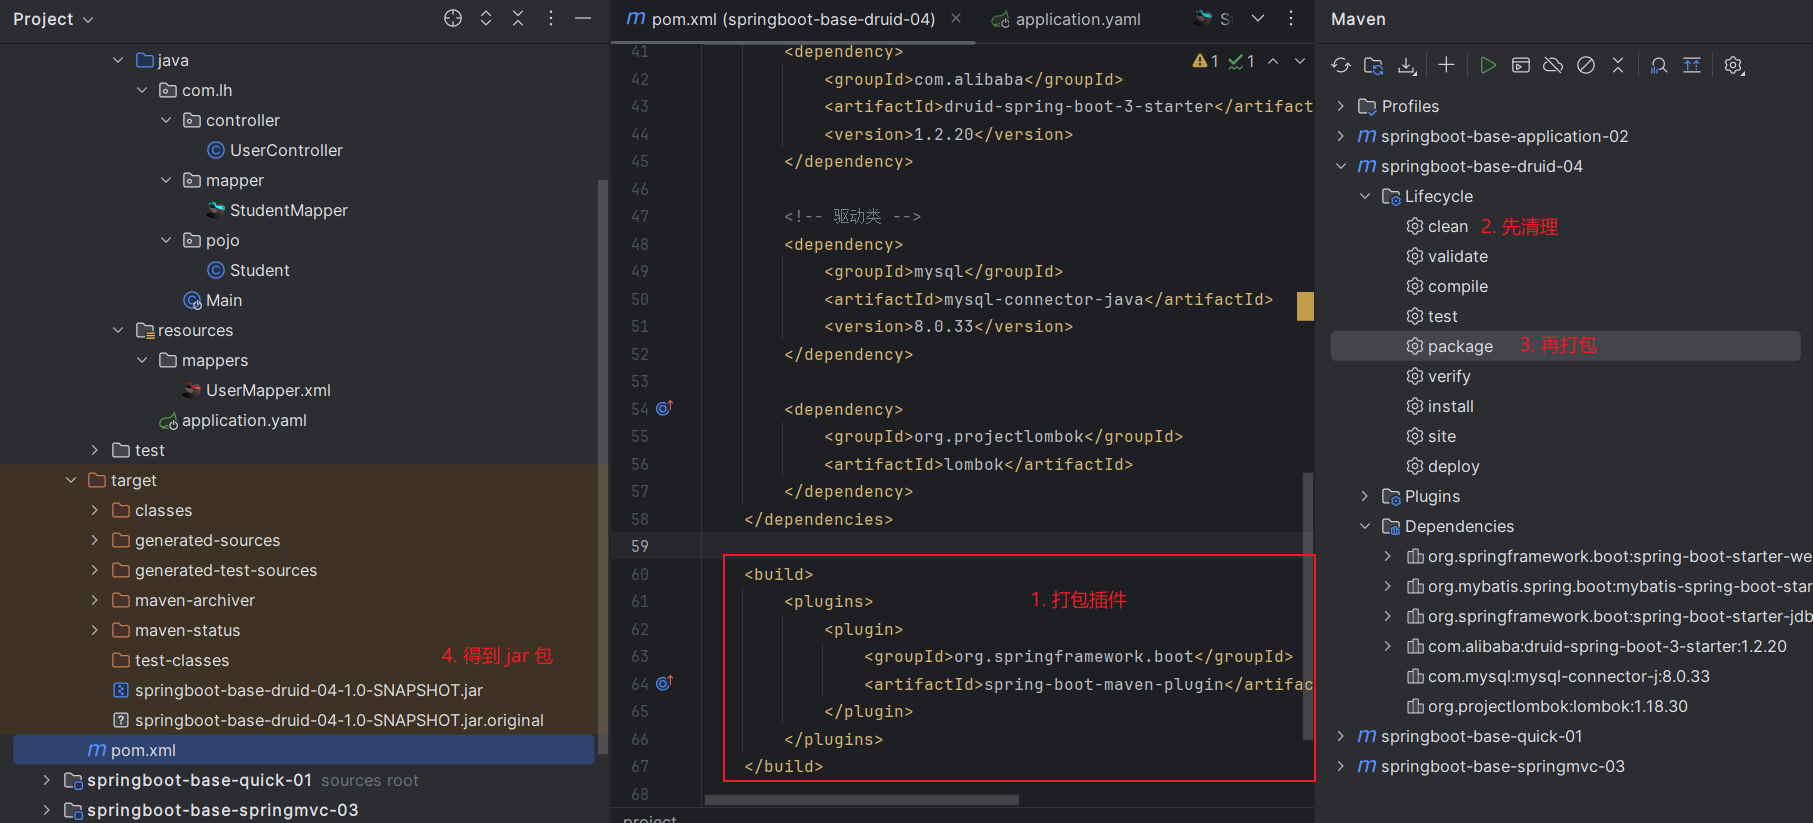Viewport: 1813px width, 823px height.
Task: Click Generate Sources and Update Folders icon
Action: [x=1374, y=65]
